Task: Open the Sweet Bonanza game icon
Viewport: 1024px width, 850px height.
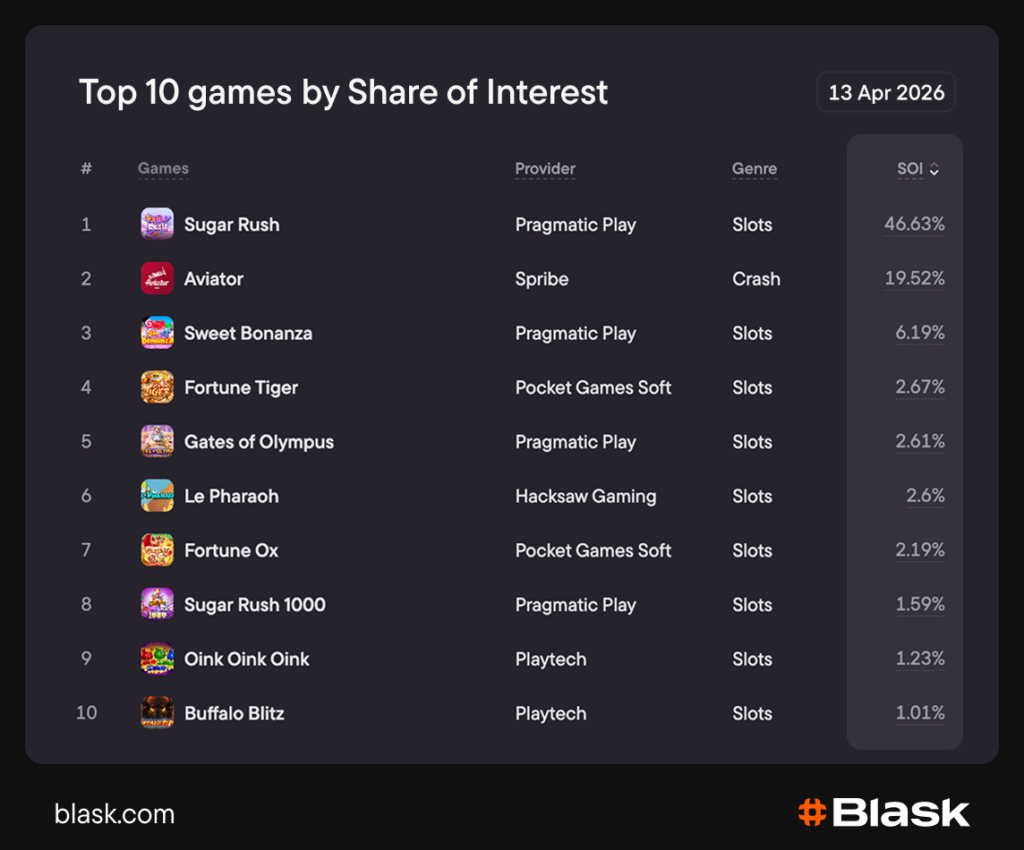Action: point(157,333)
